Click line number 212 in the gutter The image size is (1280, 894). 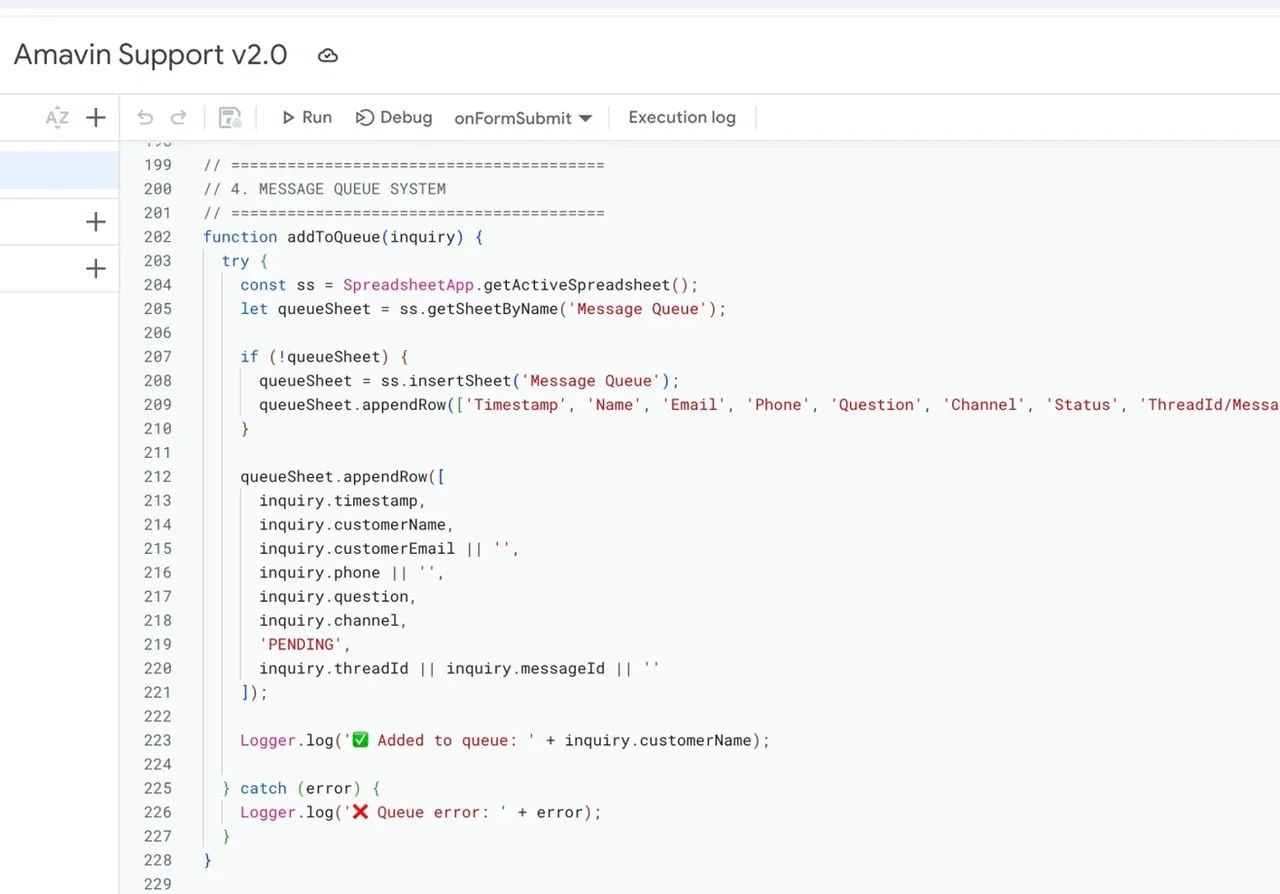pos(157,477)
